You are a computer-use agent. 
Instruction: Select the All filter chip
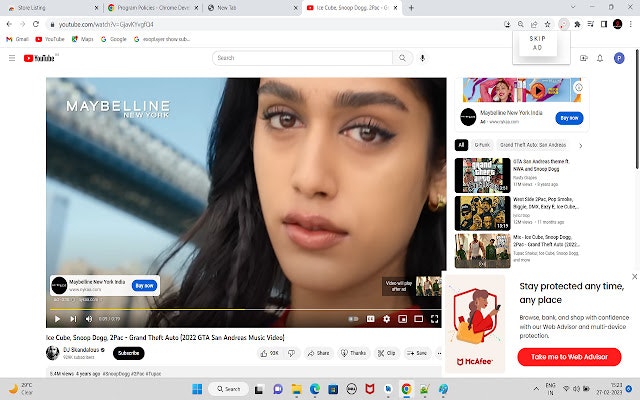461,145
